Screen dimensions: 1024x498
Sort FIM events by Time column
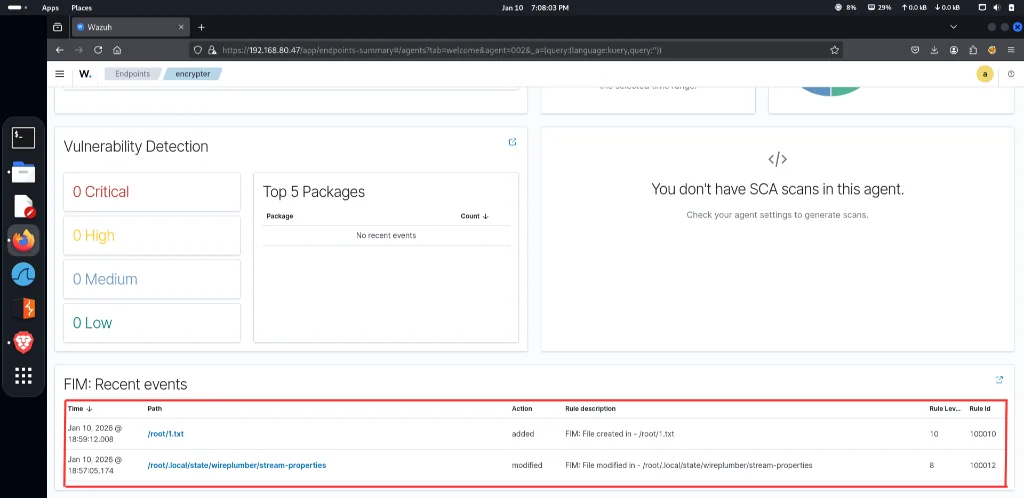coord(80,409)
